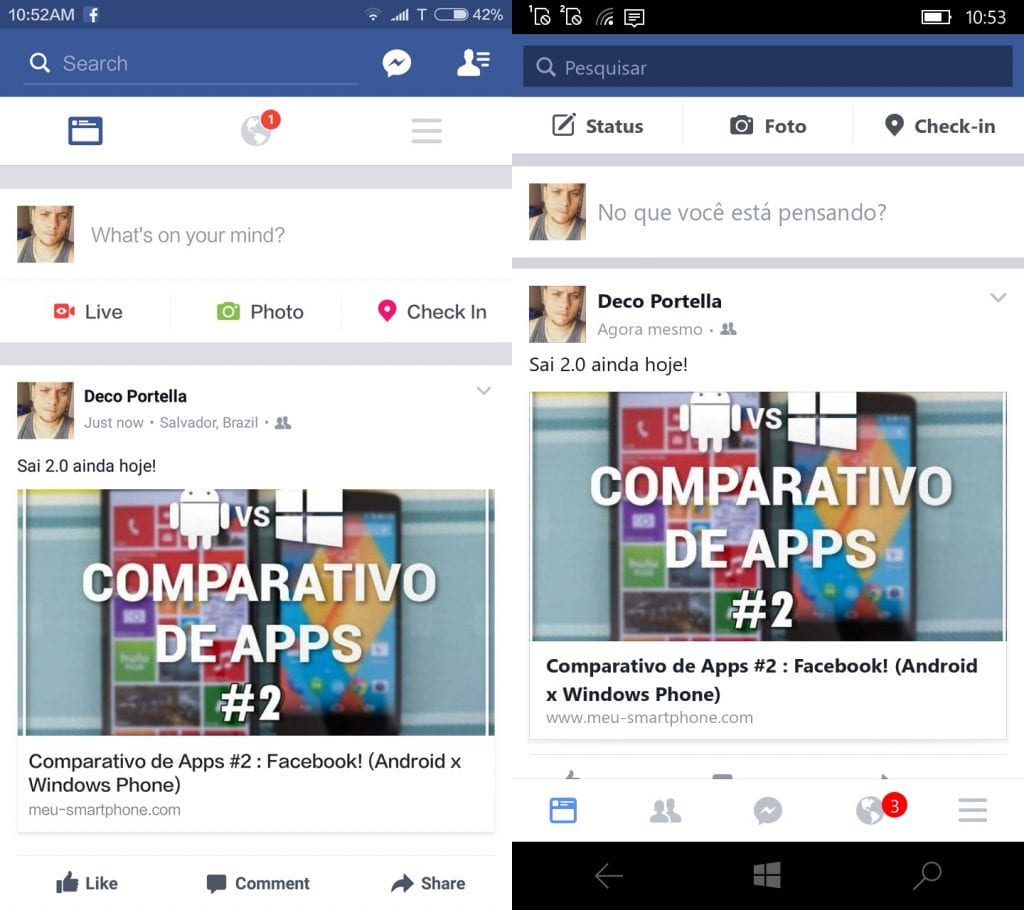Open the hamburger menu tab in Android app
Image resolution: width=1024 pixels, height=910 pixels.
(x=426, y=131)
